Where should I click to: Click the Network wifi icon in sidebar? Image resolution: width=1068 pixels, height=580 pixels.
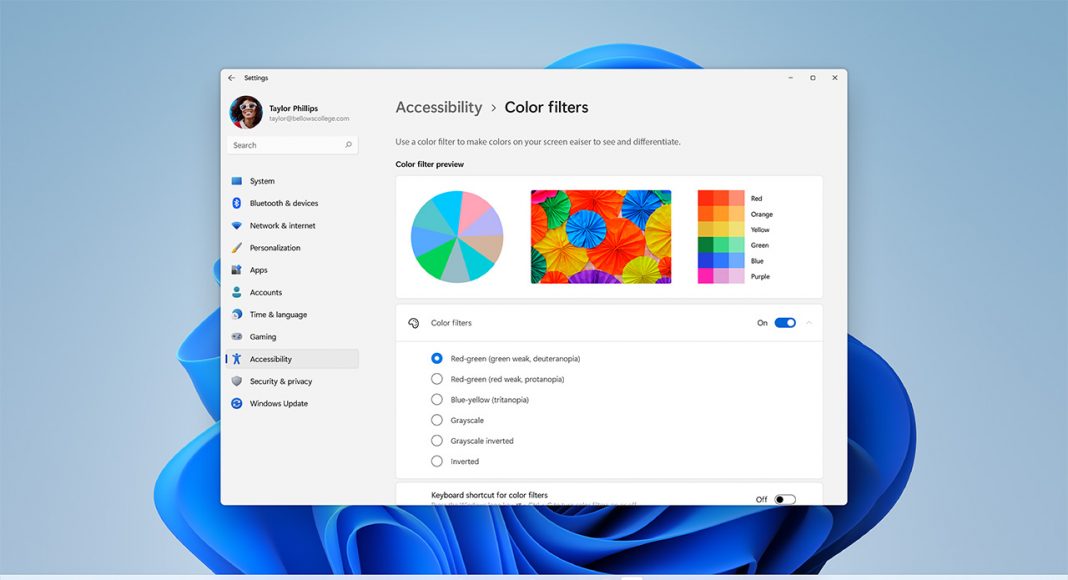point(236,225)
